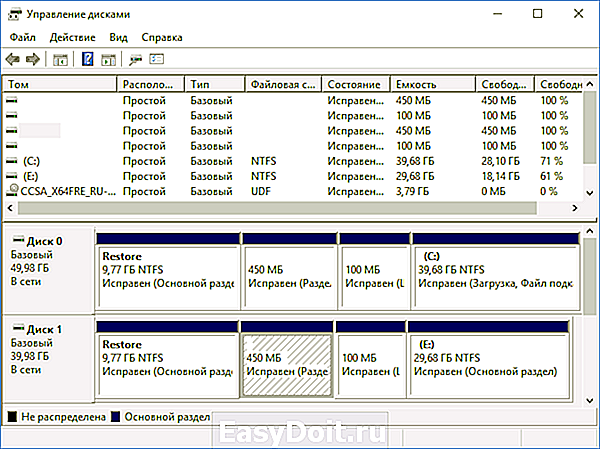This screenshot has width=600, height=449.
Task: Click the properties checklist toolbar icon
Action: pos(157,59)
